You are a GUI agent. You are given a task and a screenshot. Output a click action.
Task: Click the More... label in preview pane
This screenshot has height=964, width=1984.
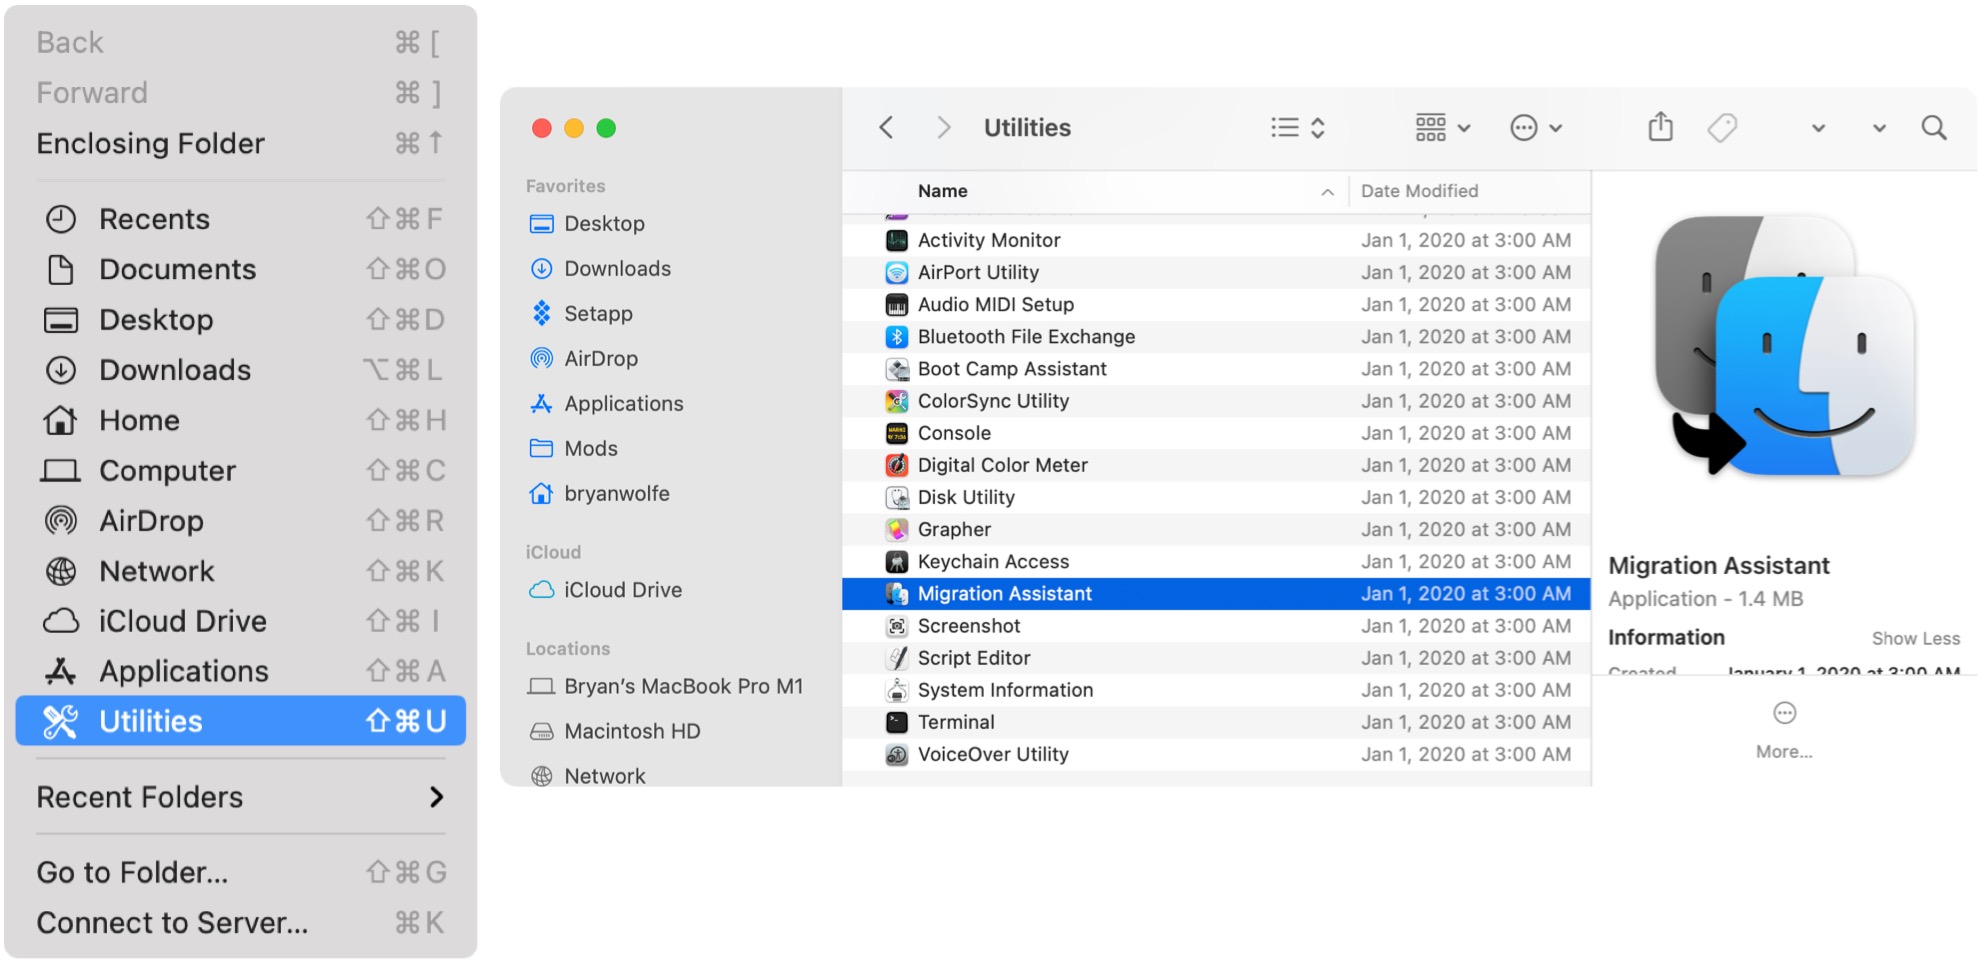1784,752
